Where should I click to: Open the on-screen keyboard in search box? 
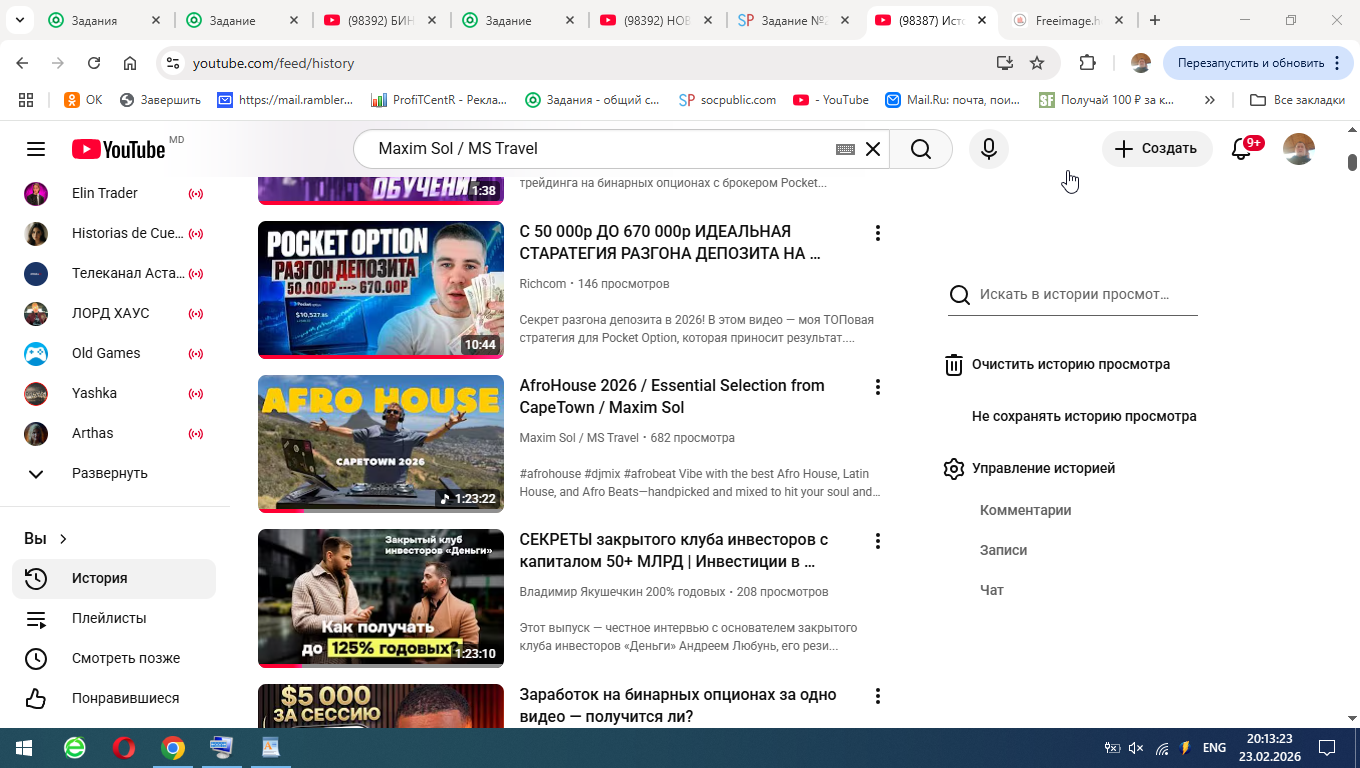click(x=845, y=149)
